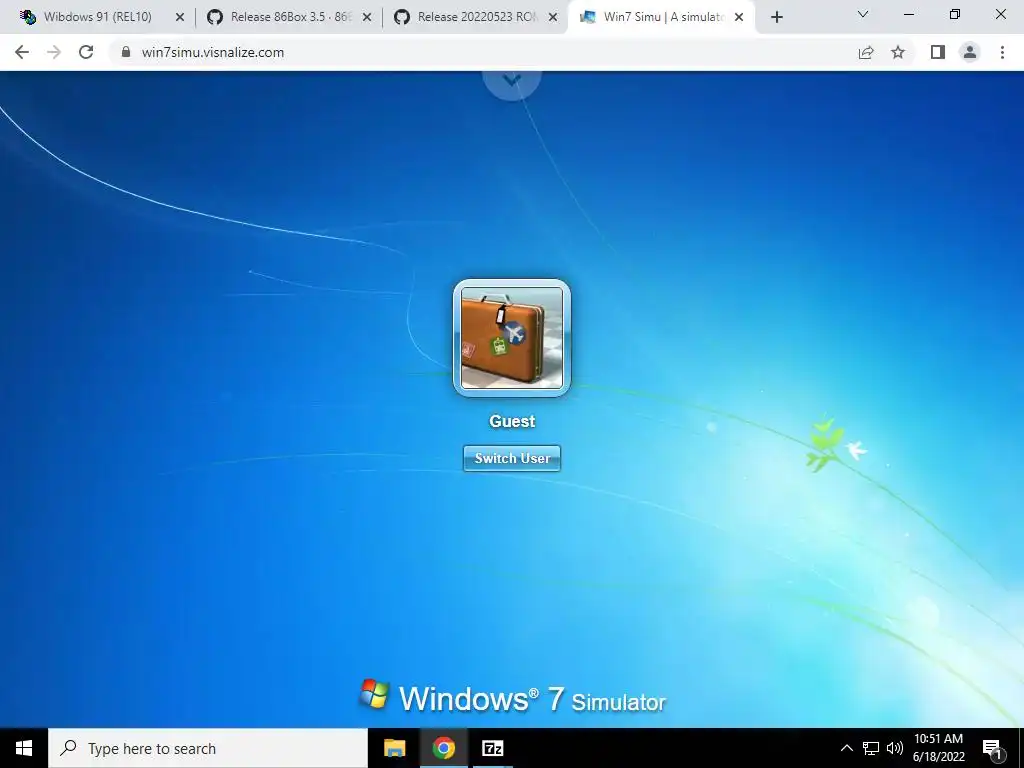Screen dimensions: 1024x768
Task: Open the Chrome three-dot menu
Action: tap(1002, 52)
